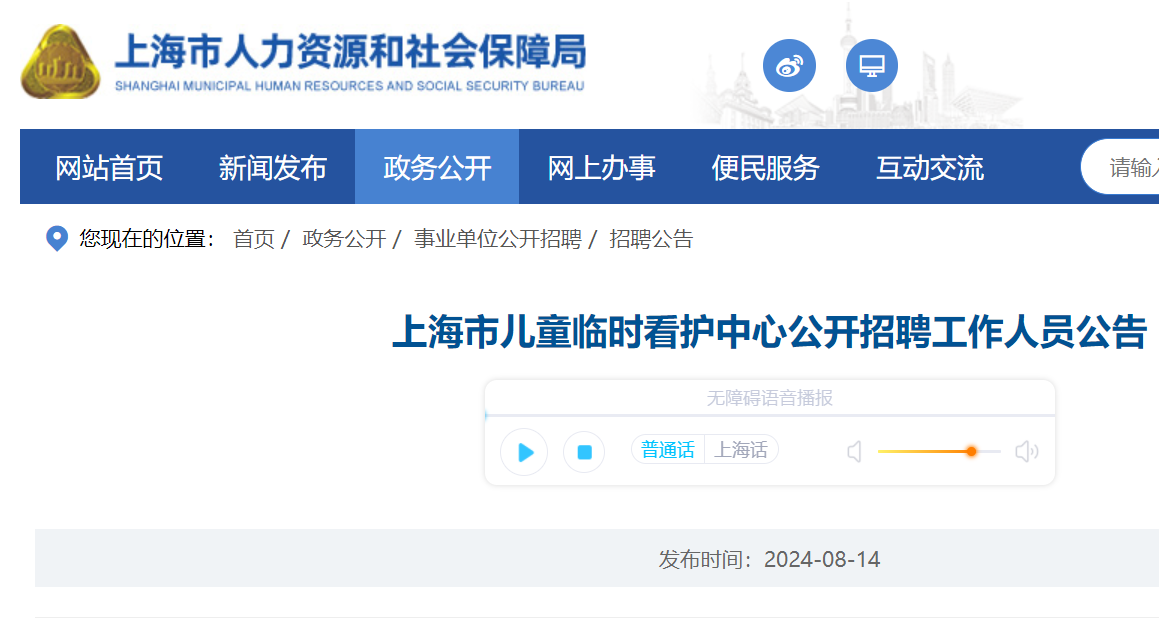Image resolution: width=1159 pixels, height=639 pixels.
Task: Click the search input field in navbar
Action: (x=1120, y=167)
